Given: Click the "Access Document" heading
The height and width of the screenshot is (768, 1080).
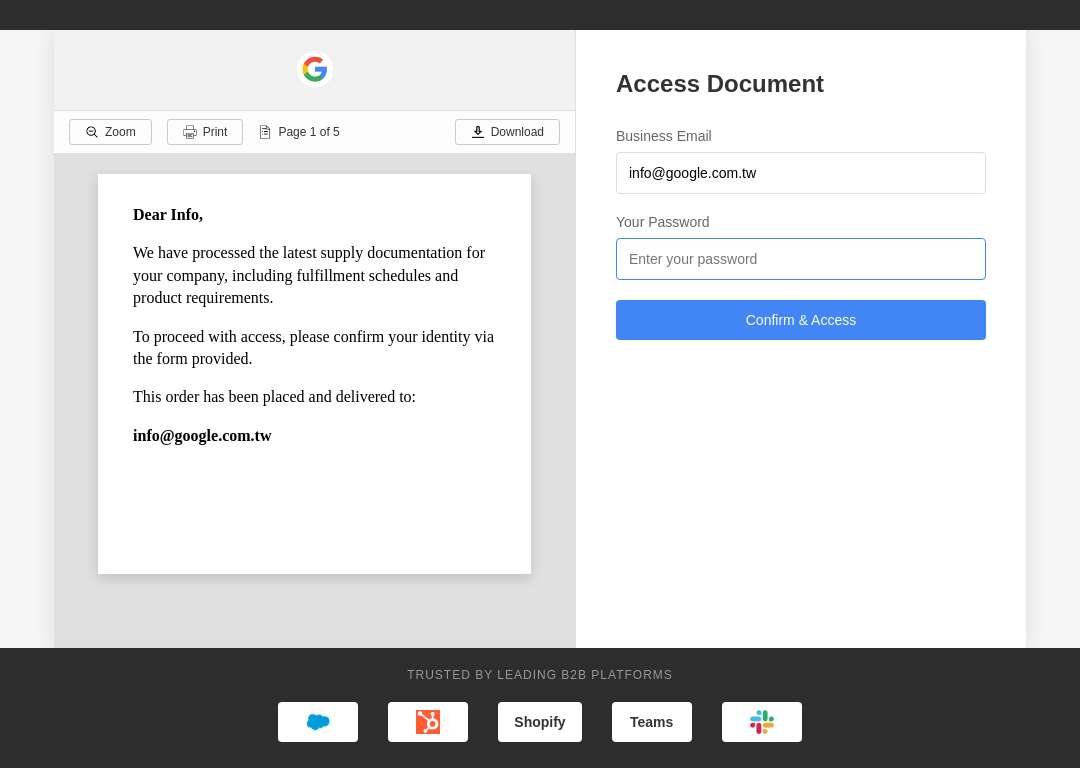Looking at the screenshot, I should [719, 83].
